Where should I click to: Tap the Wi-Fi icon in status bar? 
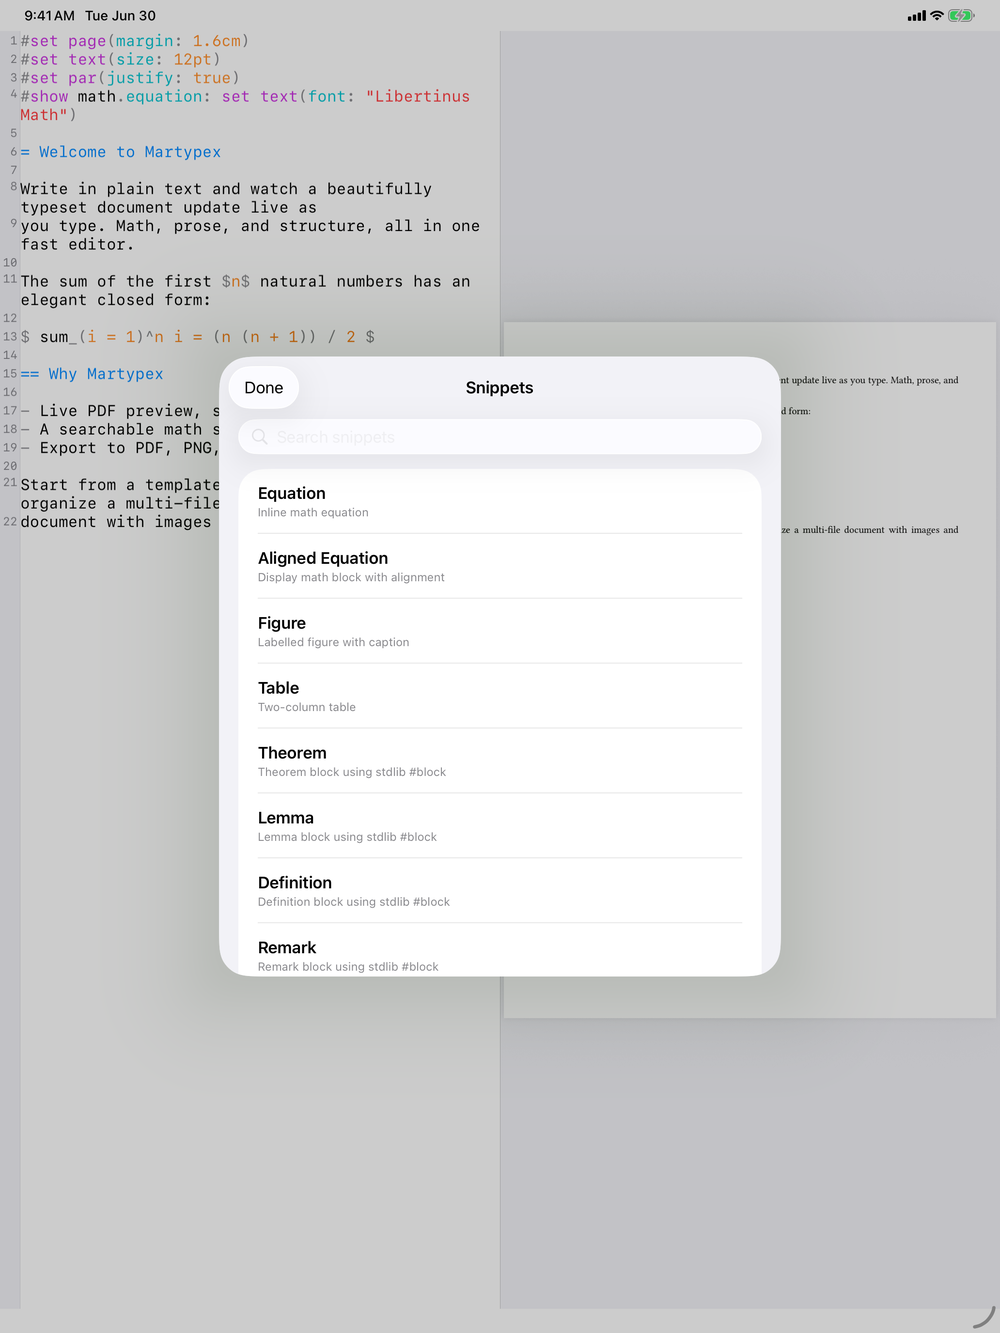tap(937, 16)
